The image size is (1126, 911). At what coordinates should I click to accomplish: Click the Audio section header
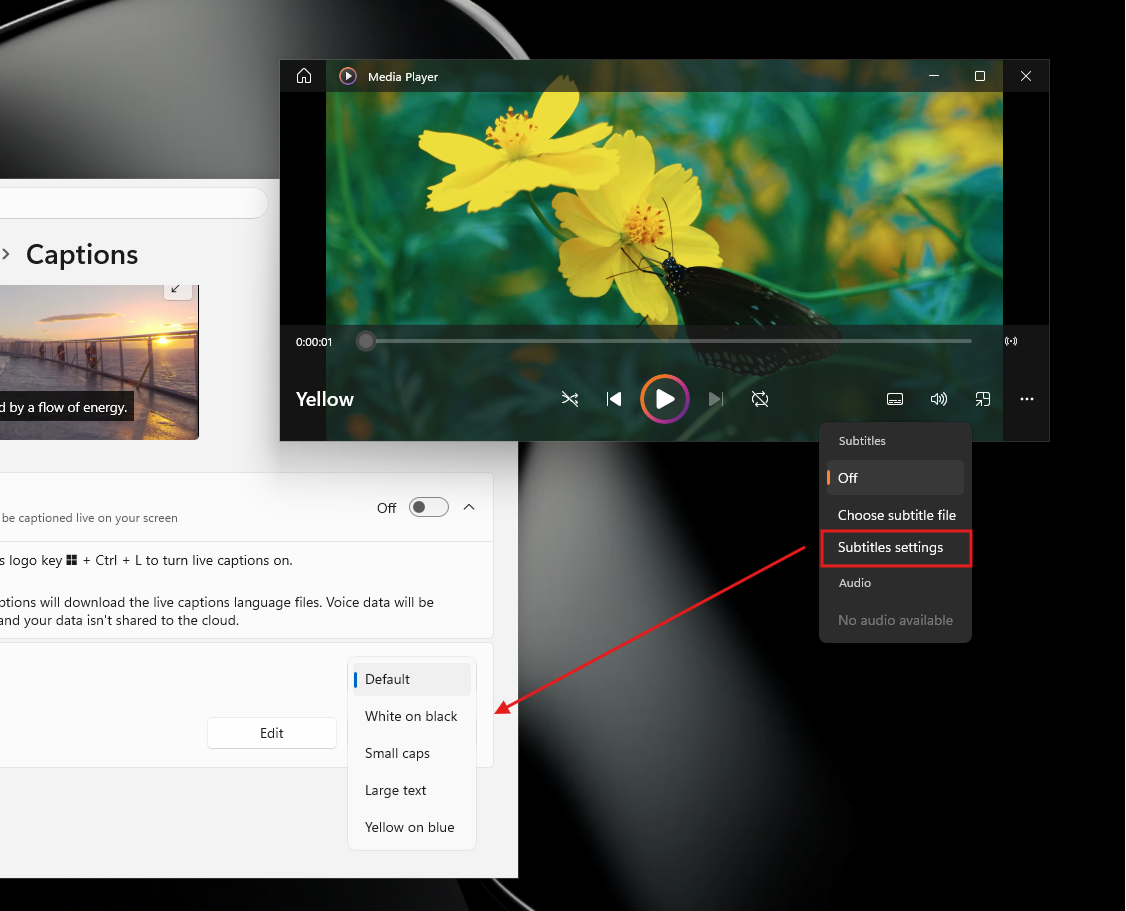click(855, 583)
